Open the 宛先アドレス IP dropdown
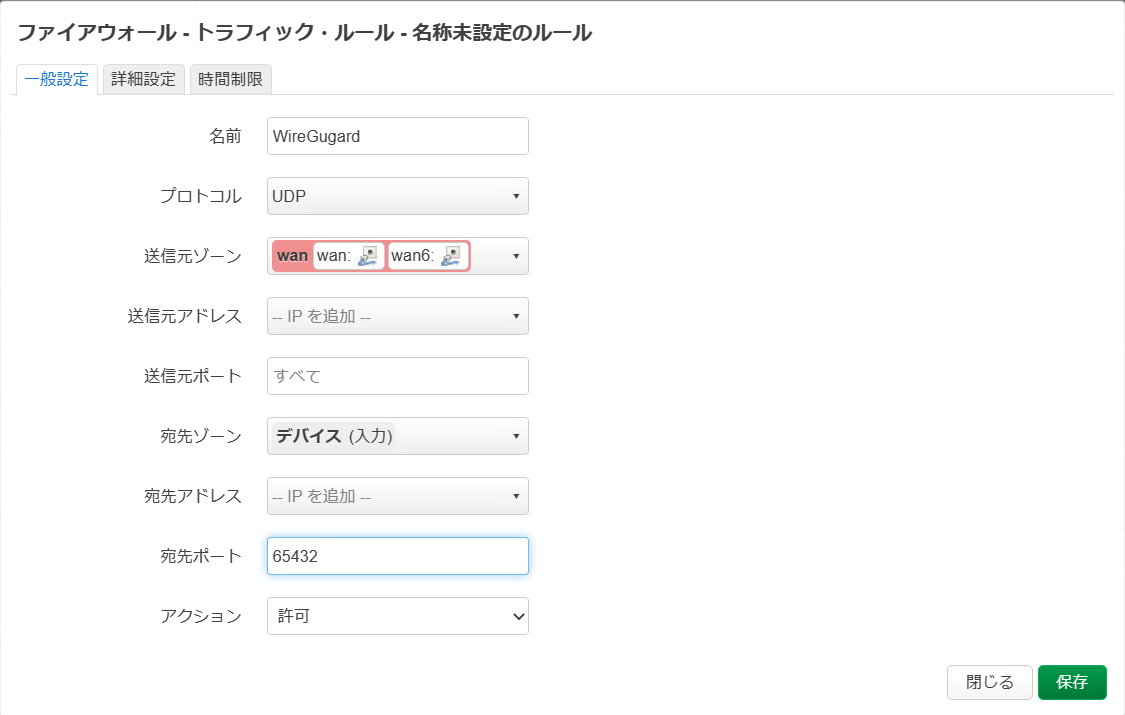 point(397,496)
